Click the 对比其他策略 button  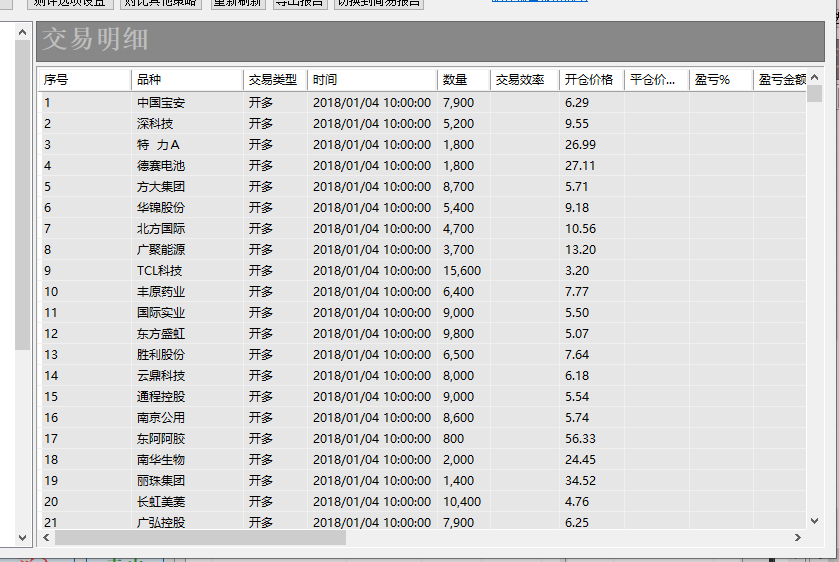(160, 3)
